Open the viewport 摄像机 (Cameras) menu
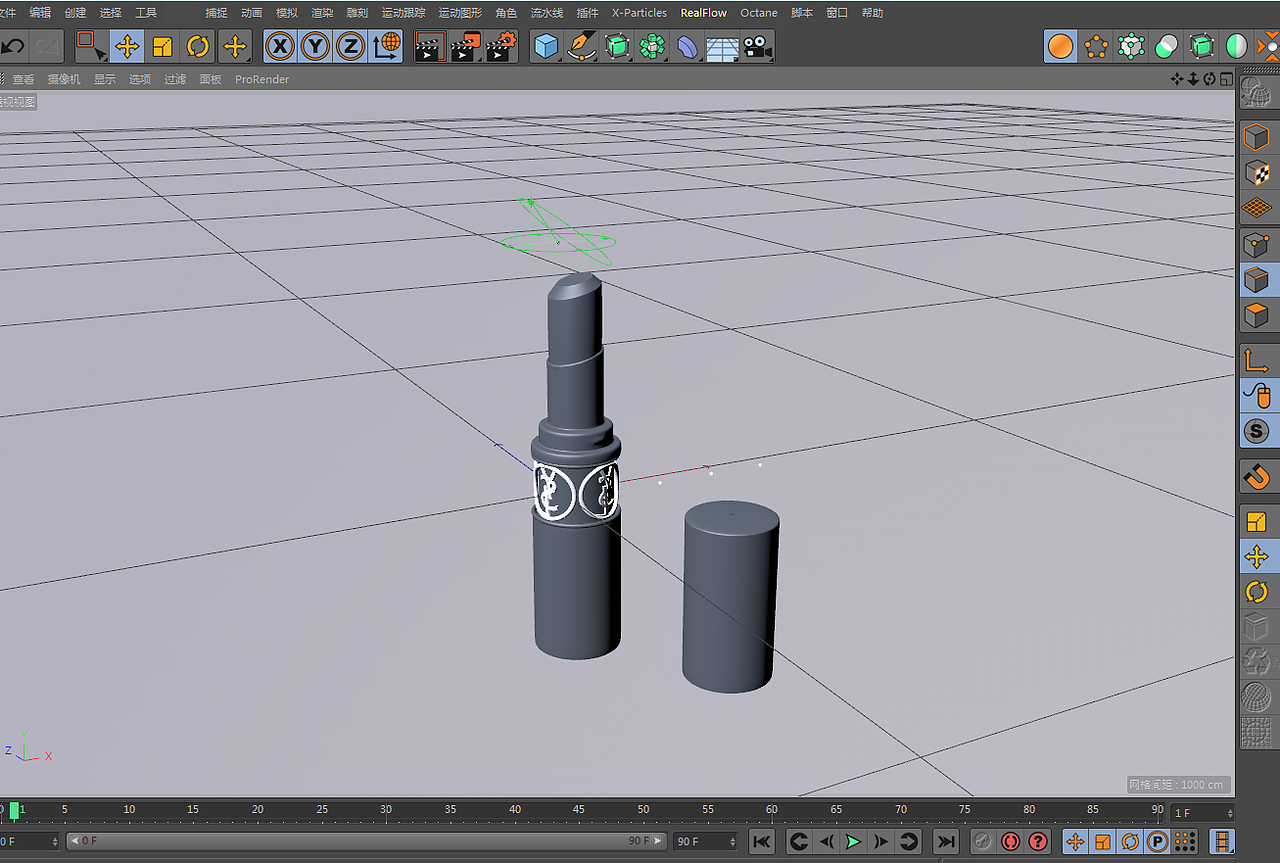Screen dimensions: 1280x863 (x=64, y=79)
